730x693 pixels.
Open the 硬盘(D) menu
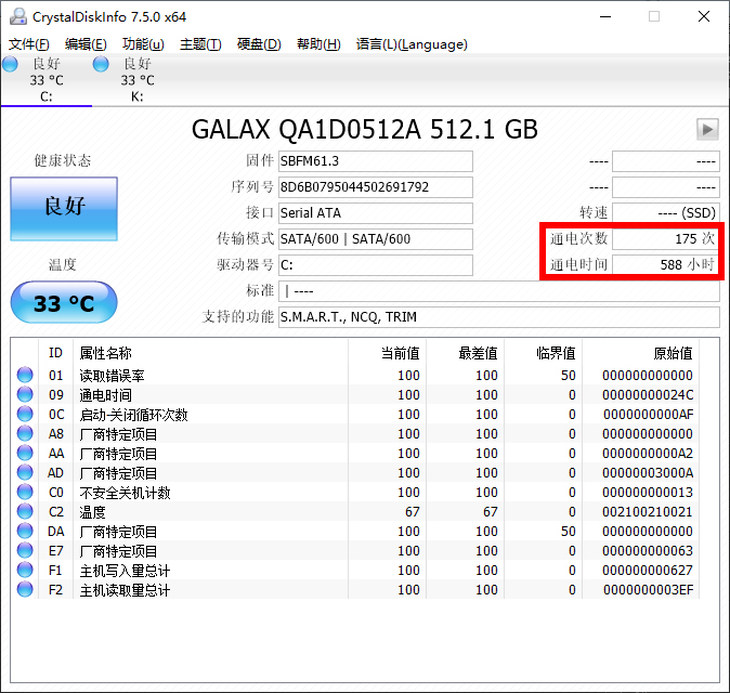coord(259,44)
